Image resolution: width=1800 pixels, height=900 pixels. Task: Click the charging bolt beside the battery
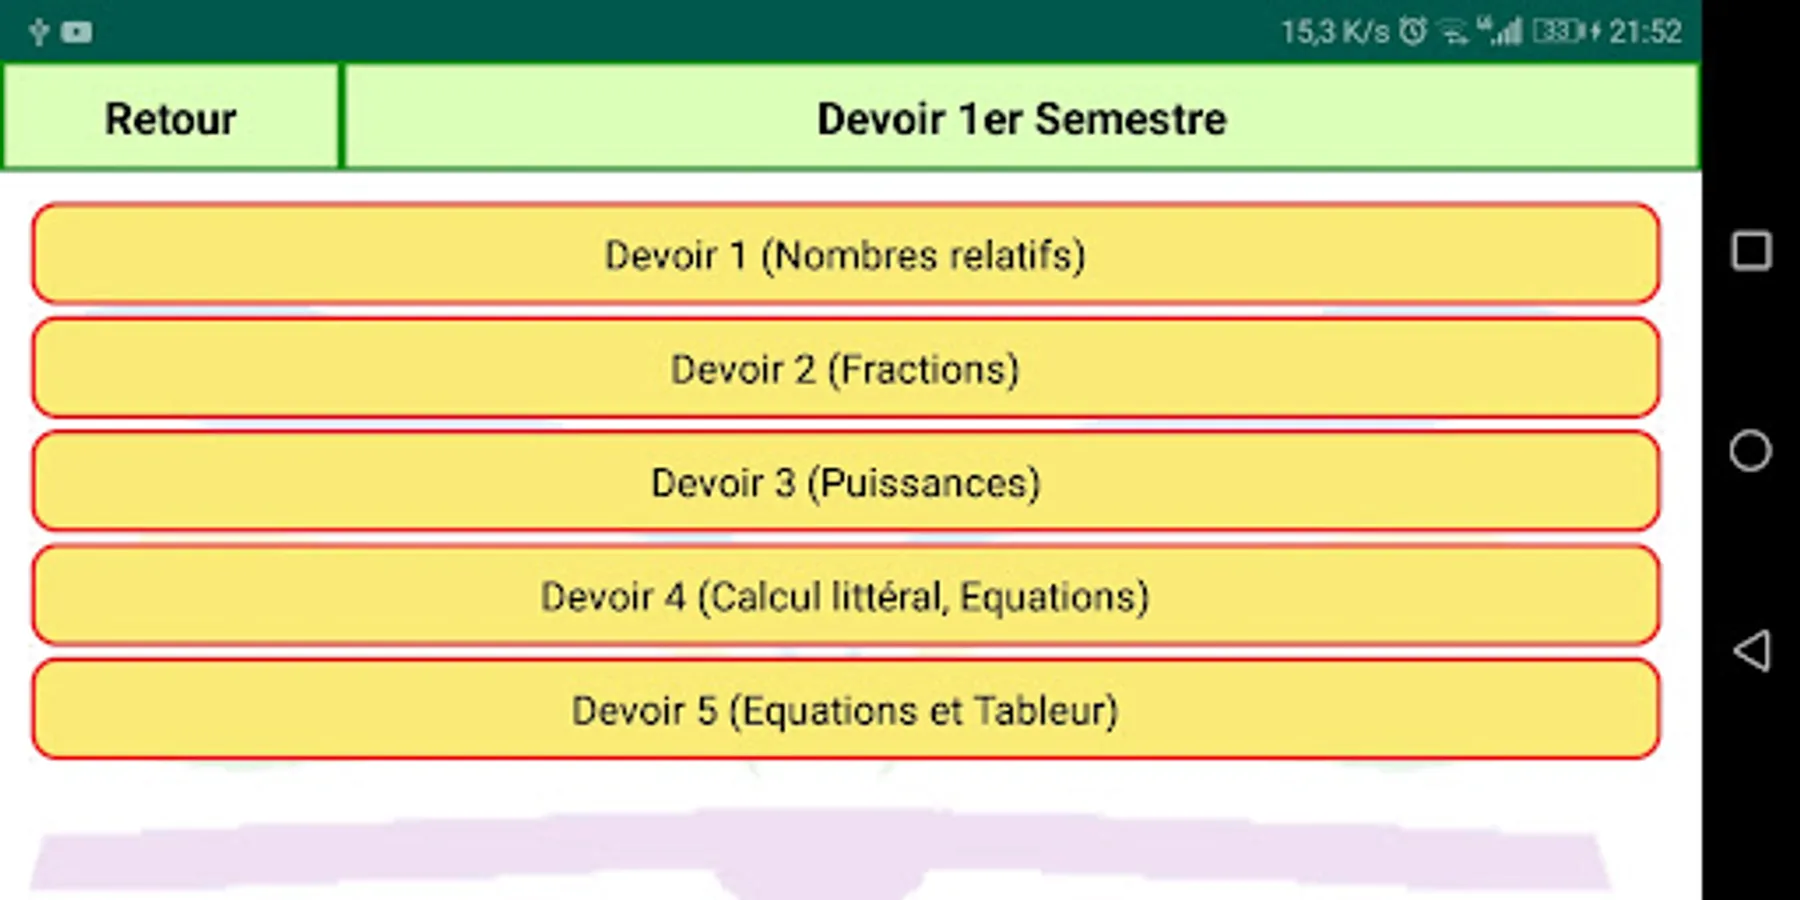point(1594,32)
